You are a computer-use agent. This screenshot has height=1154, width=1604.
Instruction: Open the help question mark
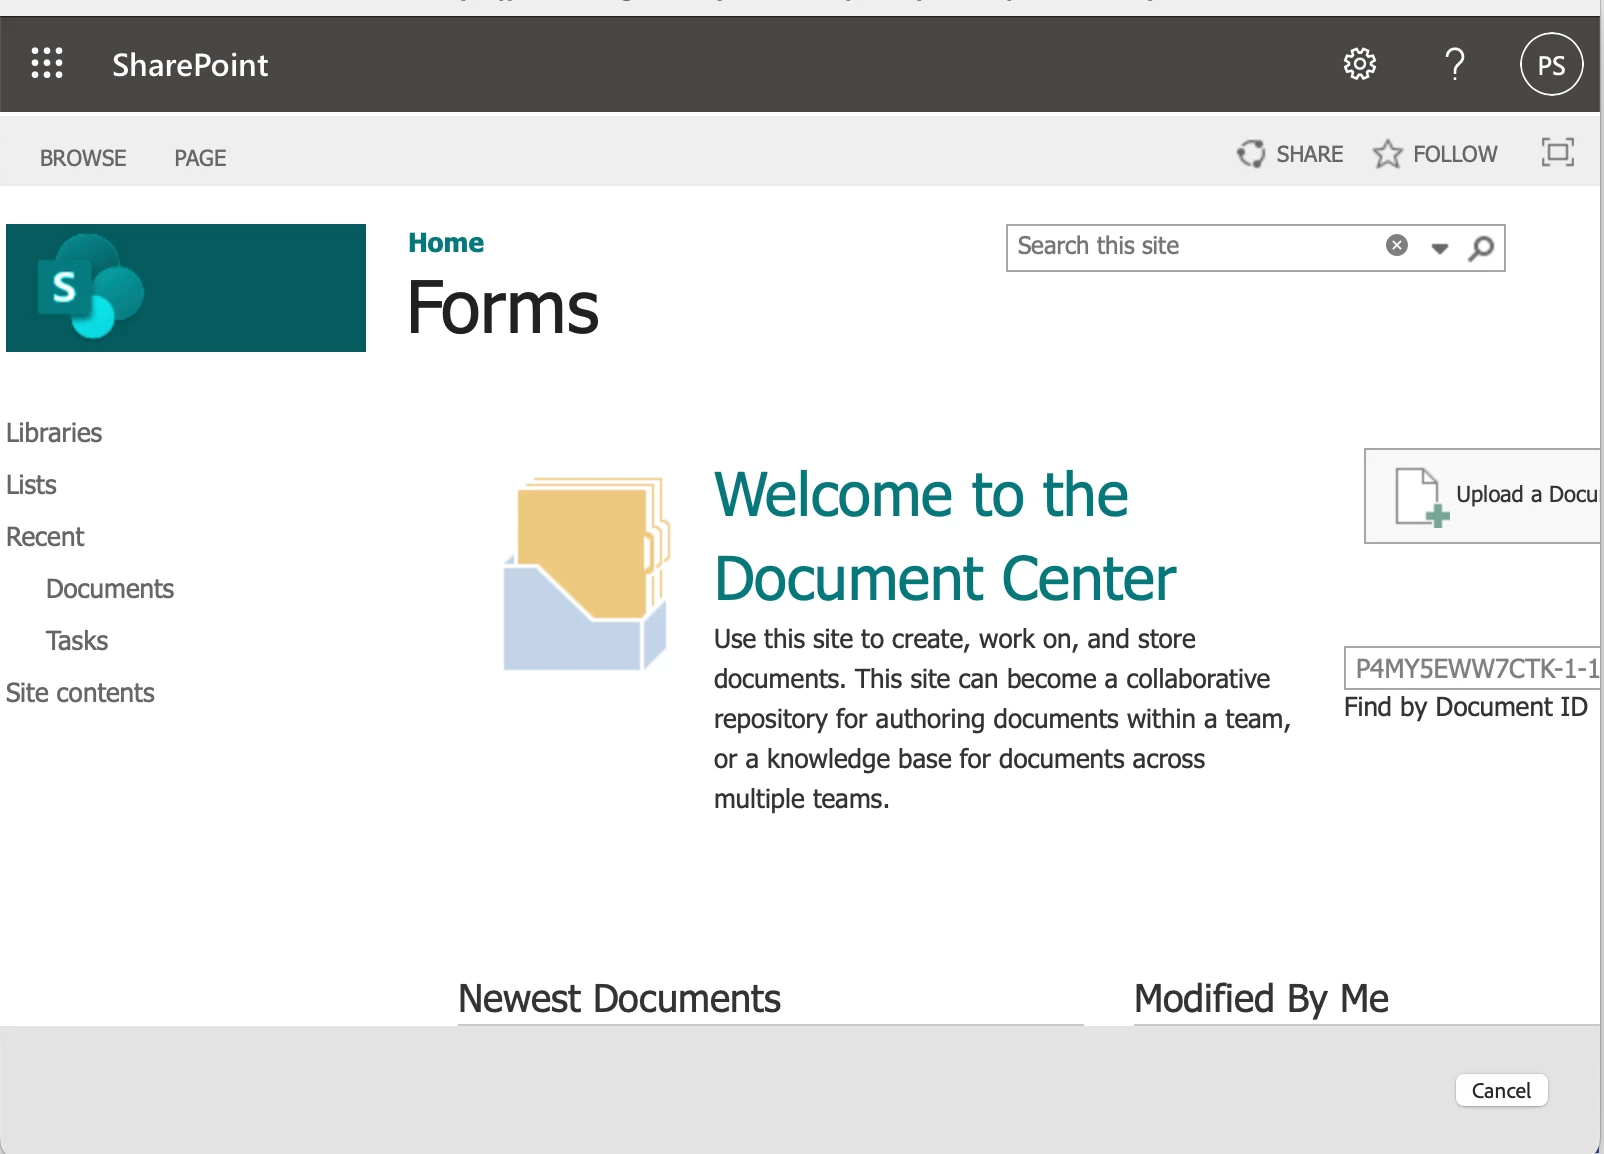(1455, 64)
